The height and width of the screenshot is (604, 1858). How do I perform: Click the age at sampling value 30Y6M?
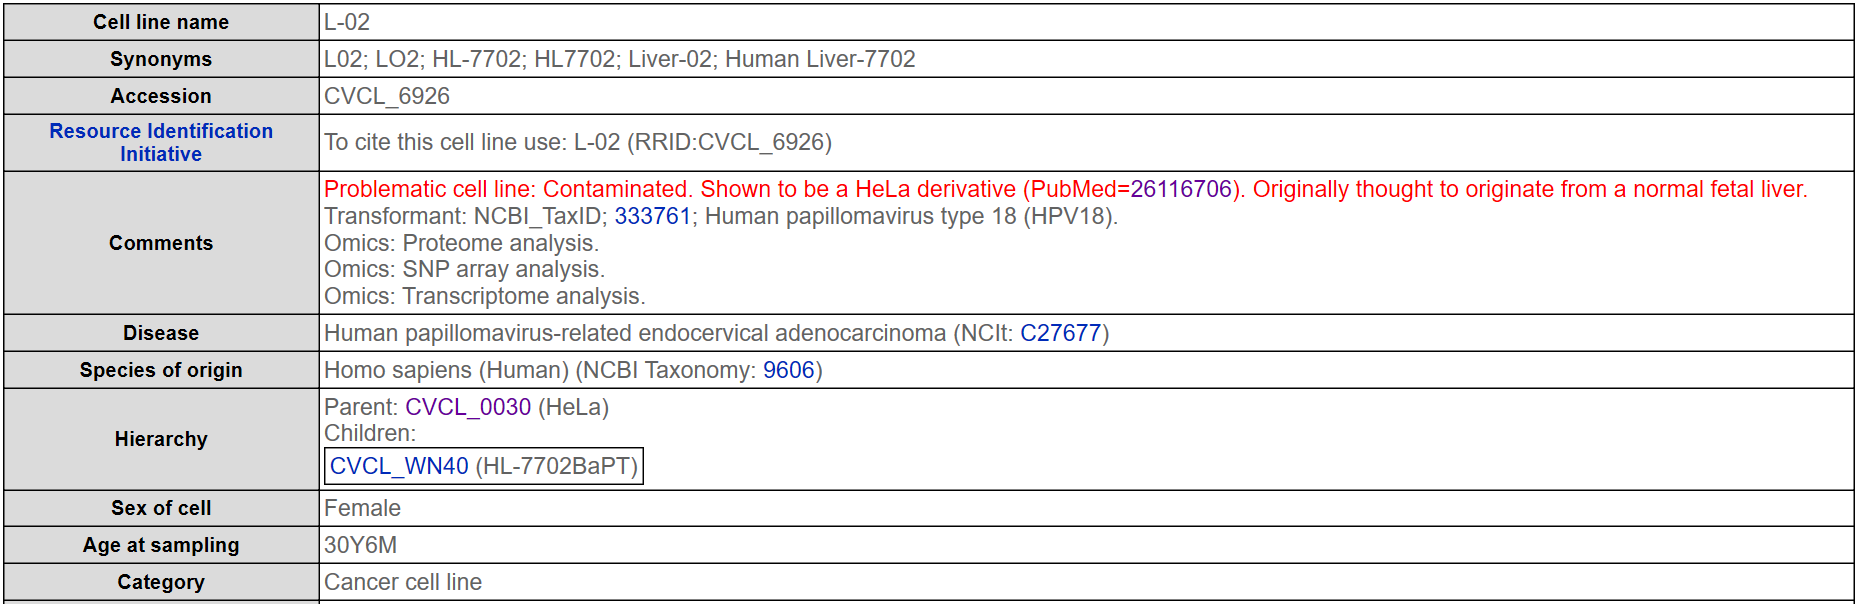(360, 545)
